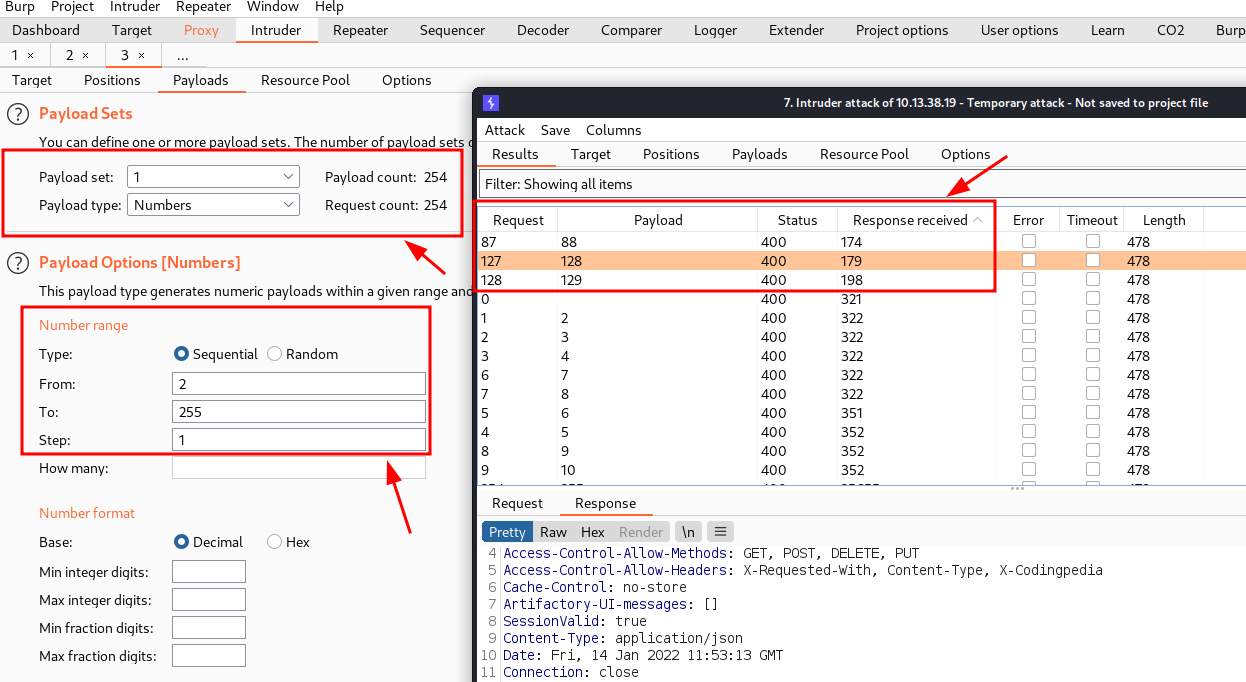This screenshot has width=1246, height=682.
Task: Switch response view to Raw
Action: pyautogui.click(x=553, y=532)
